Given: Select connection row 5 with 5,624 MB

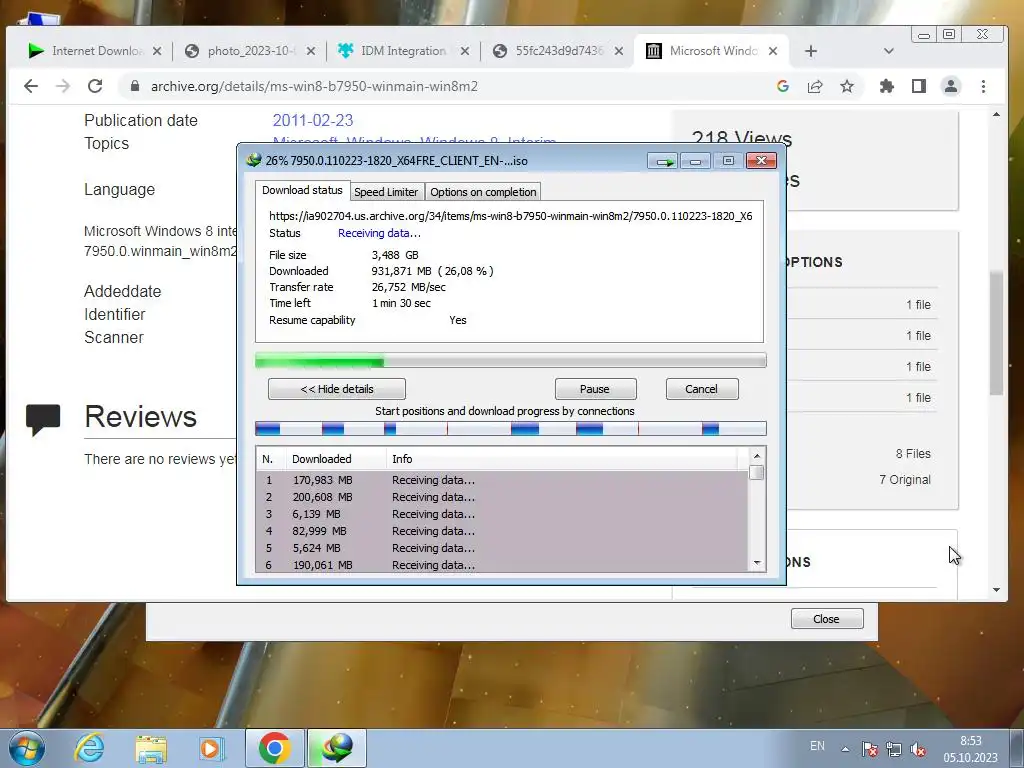Looking at the screenshot, I should coord(502,548).
